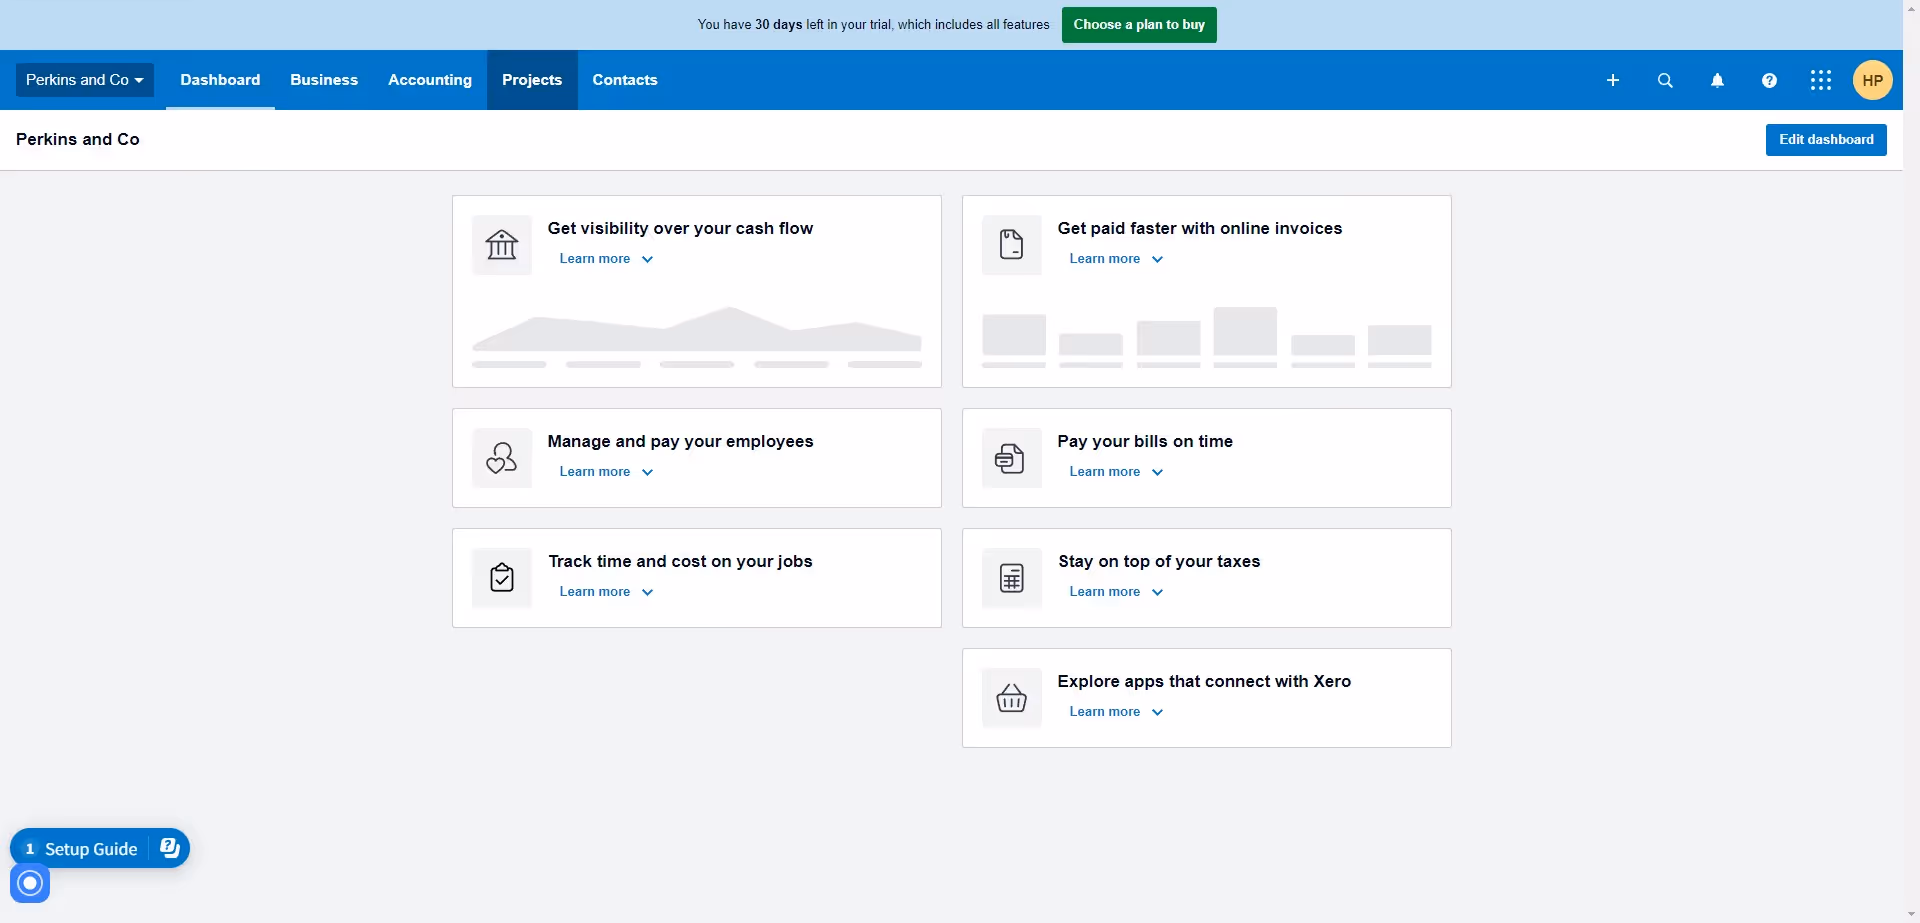This screenshot has height=923, width=1920.
Task: Open the notifications bell icon
Action: point(1717,80)
